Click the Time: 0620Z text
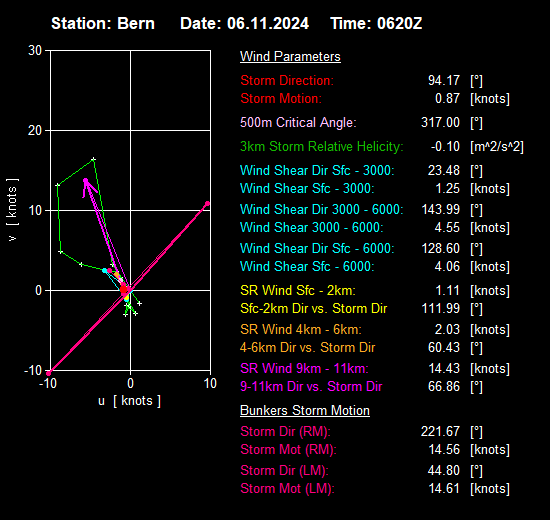Image resolution: width=550 pixels, height=520 pixels. (x=376, y=24)
